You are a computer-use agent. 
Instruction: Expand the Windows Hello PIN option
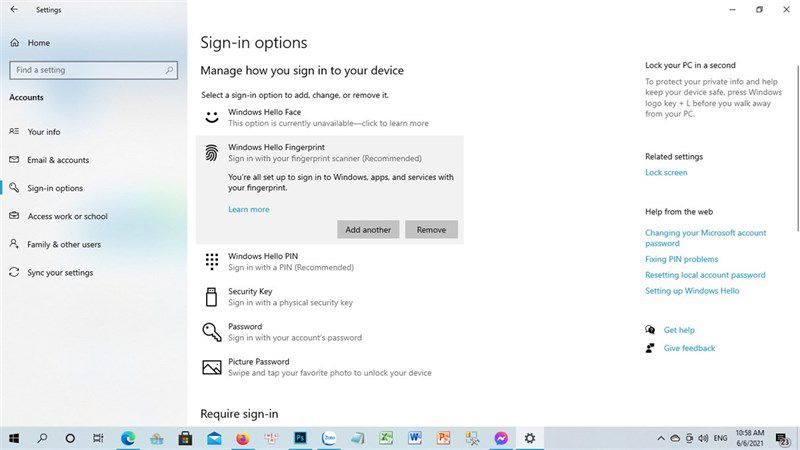coord(330,261)
